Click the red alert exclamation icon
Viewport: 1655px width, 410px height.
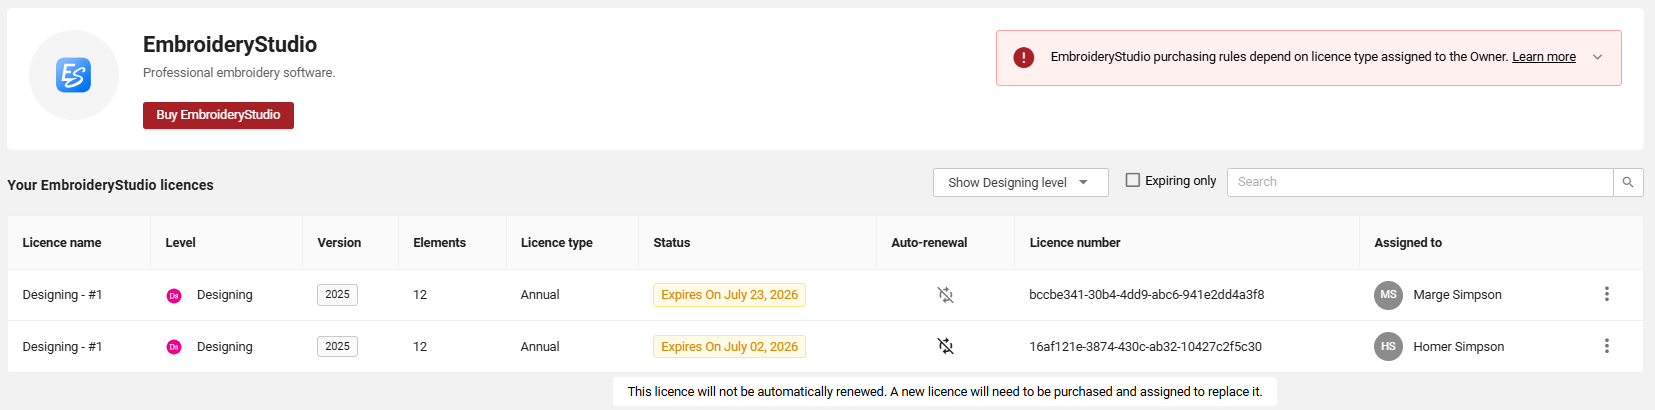[1023, 57]
